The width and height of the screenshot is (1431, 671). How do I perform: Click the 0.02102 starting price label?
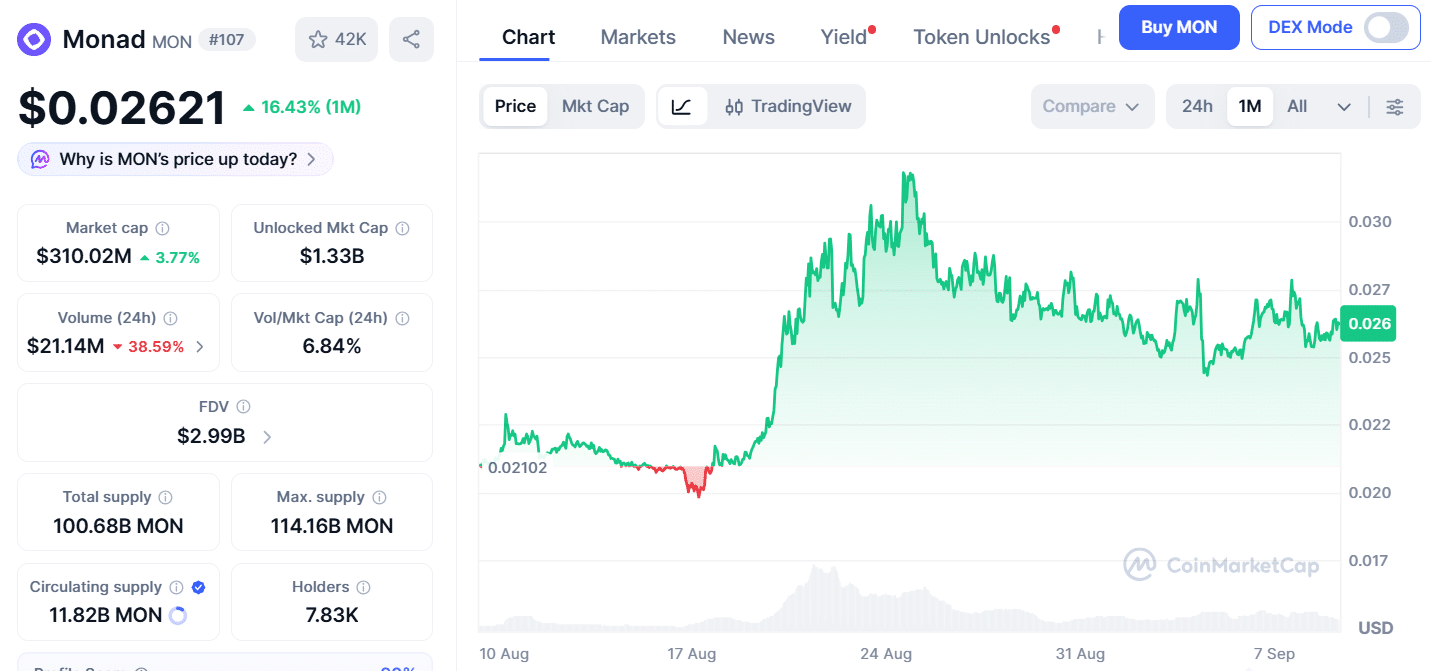pyautogui.click(x=516, y=467)
